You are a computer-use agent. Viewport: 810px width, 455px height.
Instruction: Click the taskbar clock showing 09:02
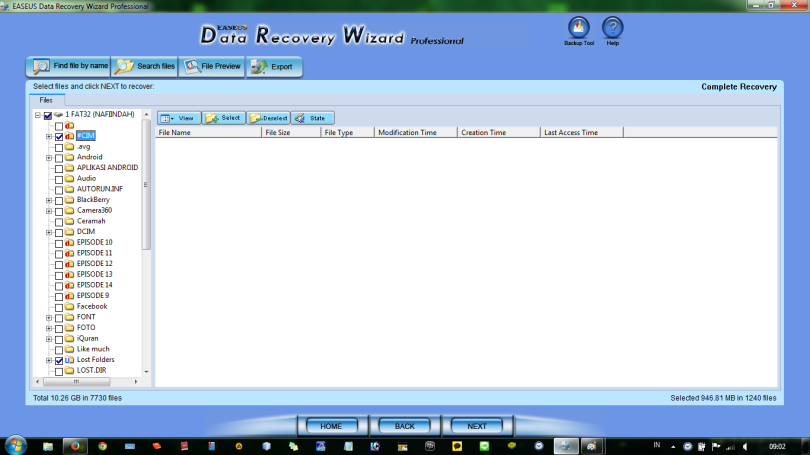(777, 446)
